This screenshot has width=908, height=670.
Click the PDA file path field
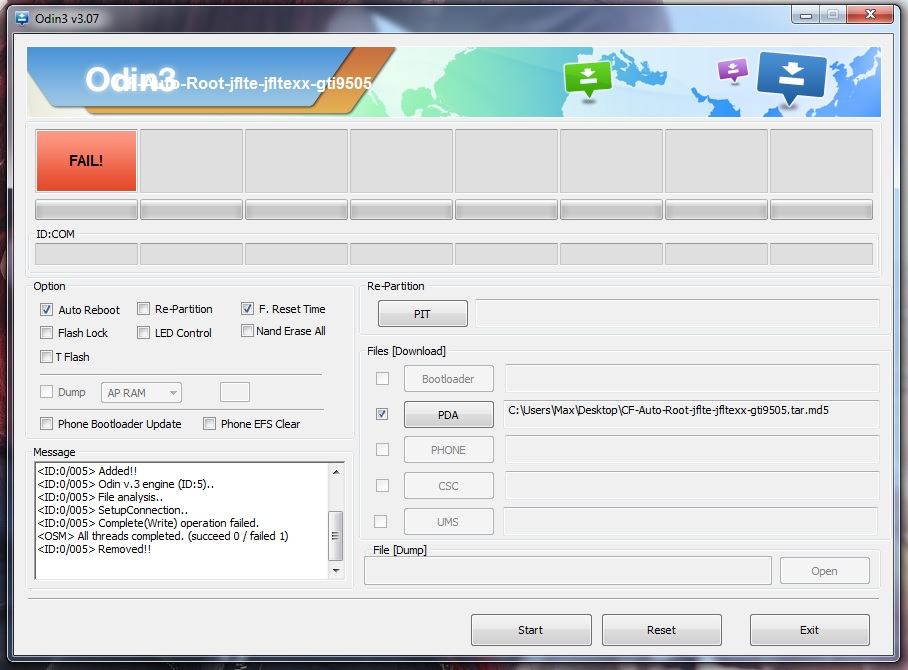691,414
